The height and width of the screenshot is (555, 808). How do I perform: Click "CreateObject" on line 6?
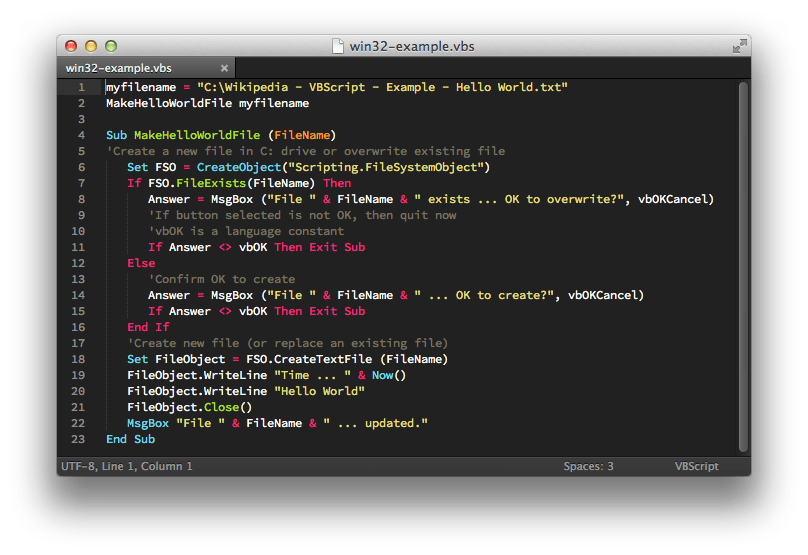239,167
